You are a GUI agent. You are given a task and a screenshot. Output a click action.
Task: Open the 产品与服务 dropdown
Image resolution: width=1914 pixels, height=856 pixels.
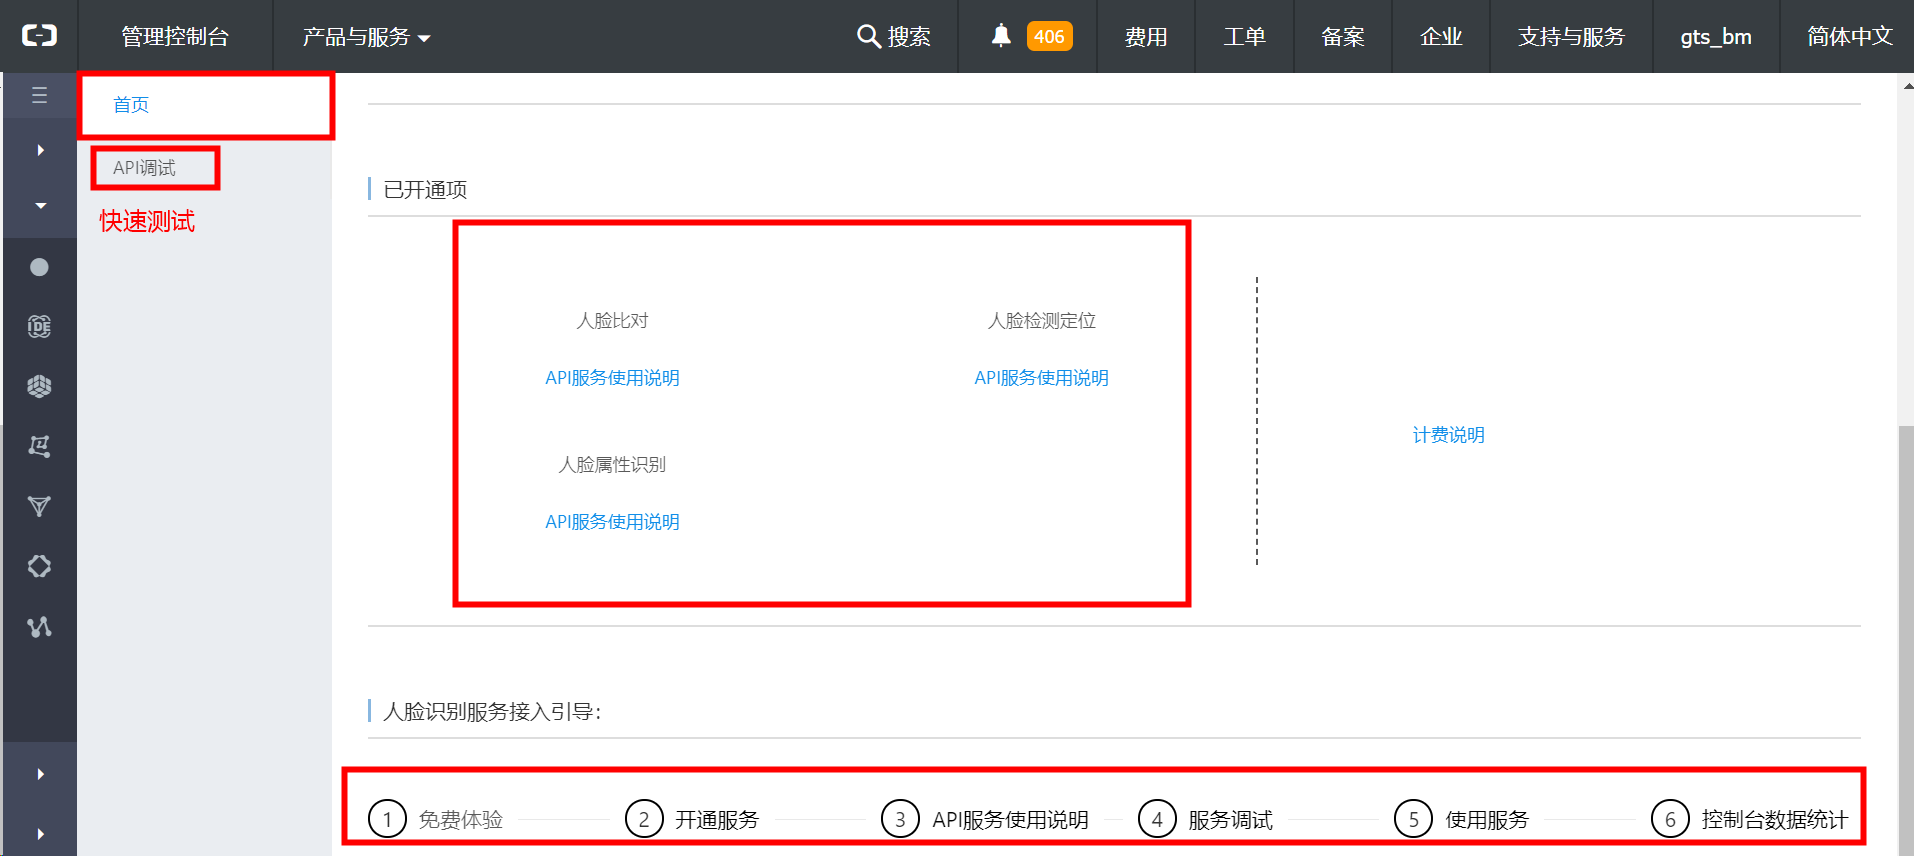pyautogui.click(x=366, y=37)
